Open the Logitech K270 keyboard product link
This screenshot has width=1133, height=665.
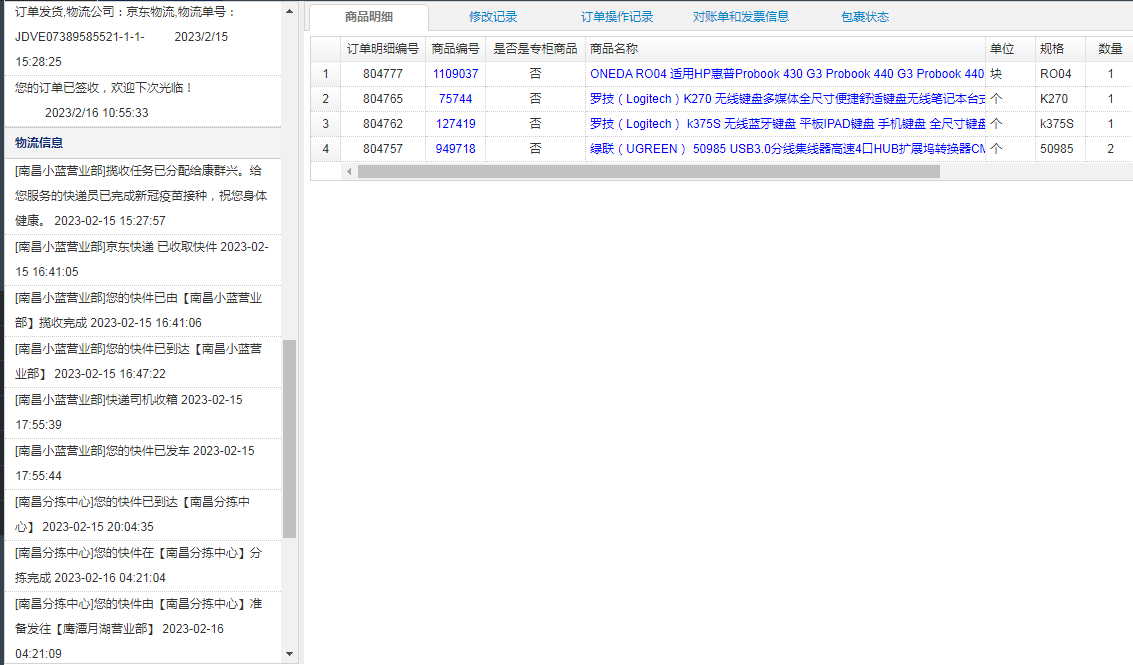pyautogui.click(x=787, y=99)
